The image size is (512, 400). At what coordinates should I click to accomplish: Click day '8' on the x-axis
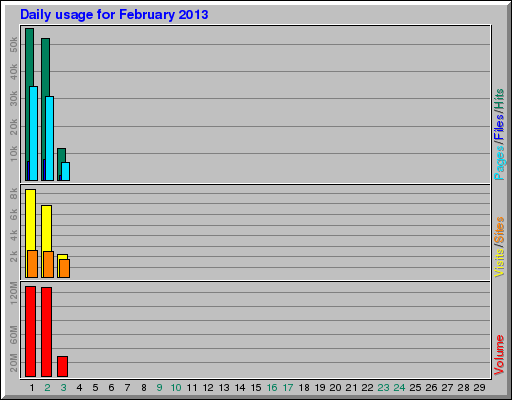pos(144,388)
